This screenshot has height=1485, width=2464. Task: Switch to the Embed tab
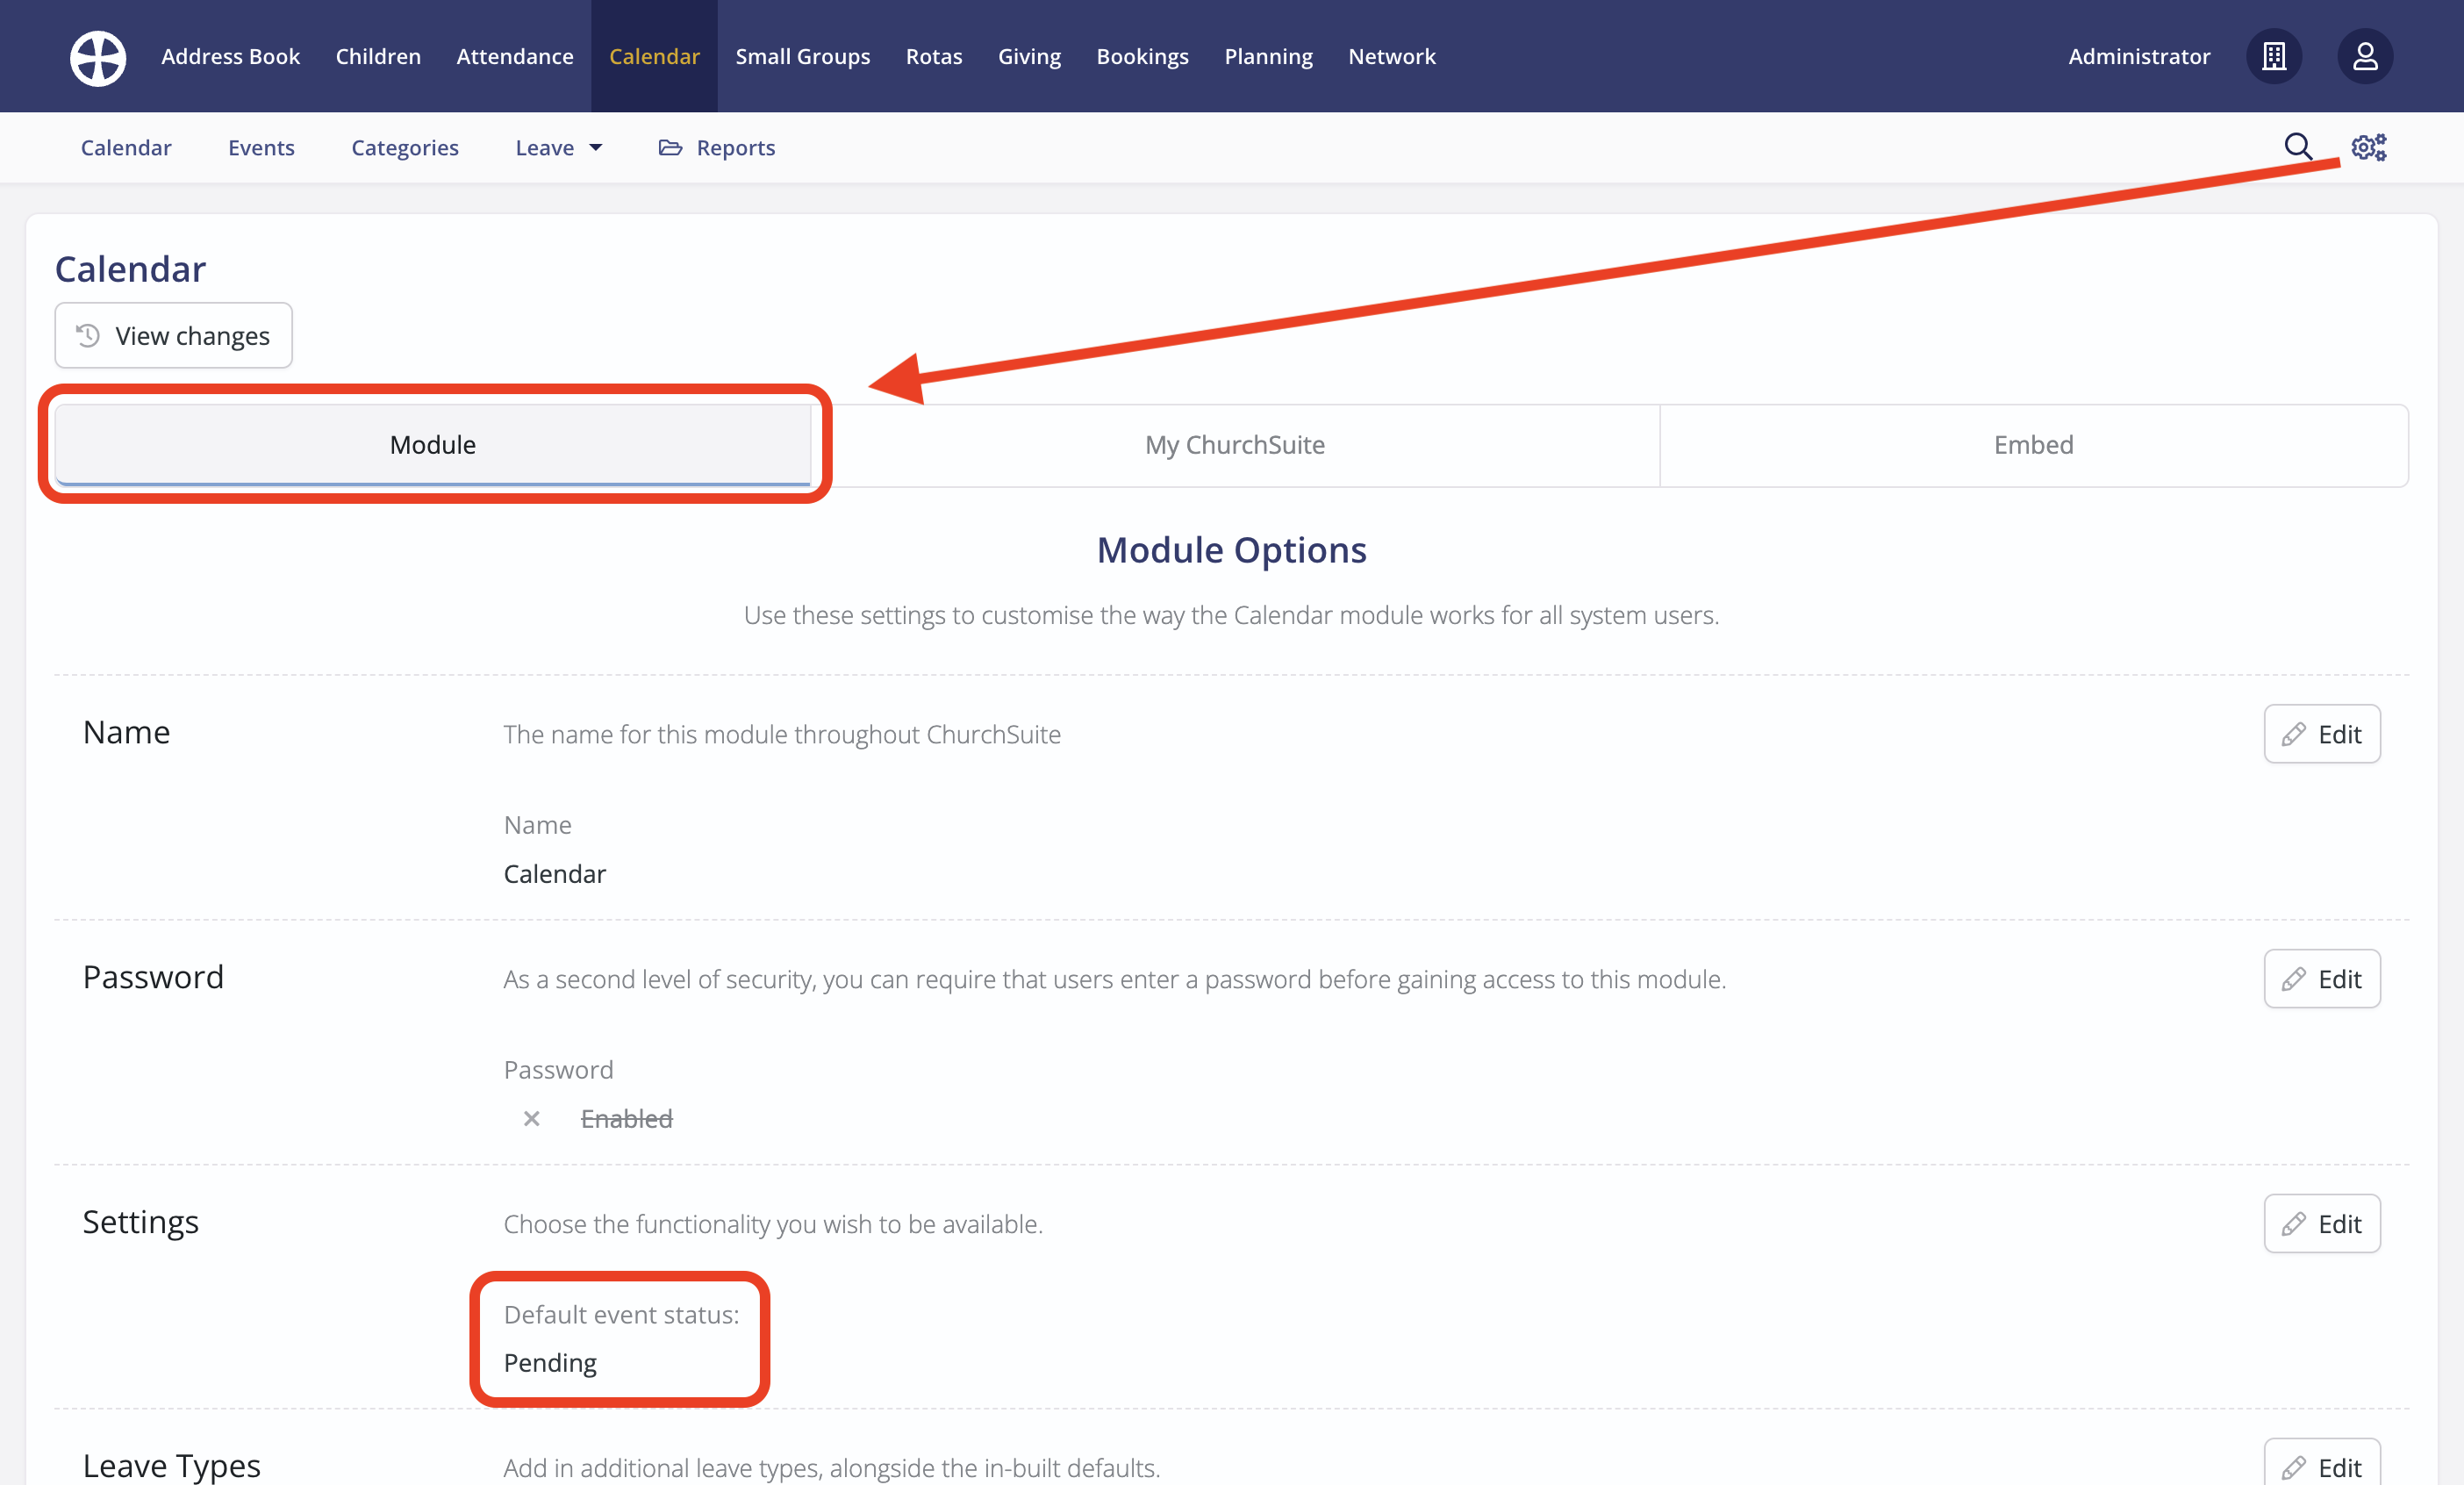(x=2033, y=445)
